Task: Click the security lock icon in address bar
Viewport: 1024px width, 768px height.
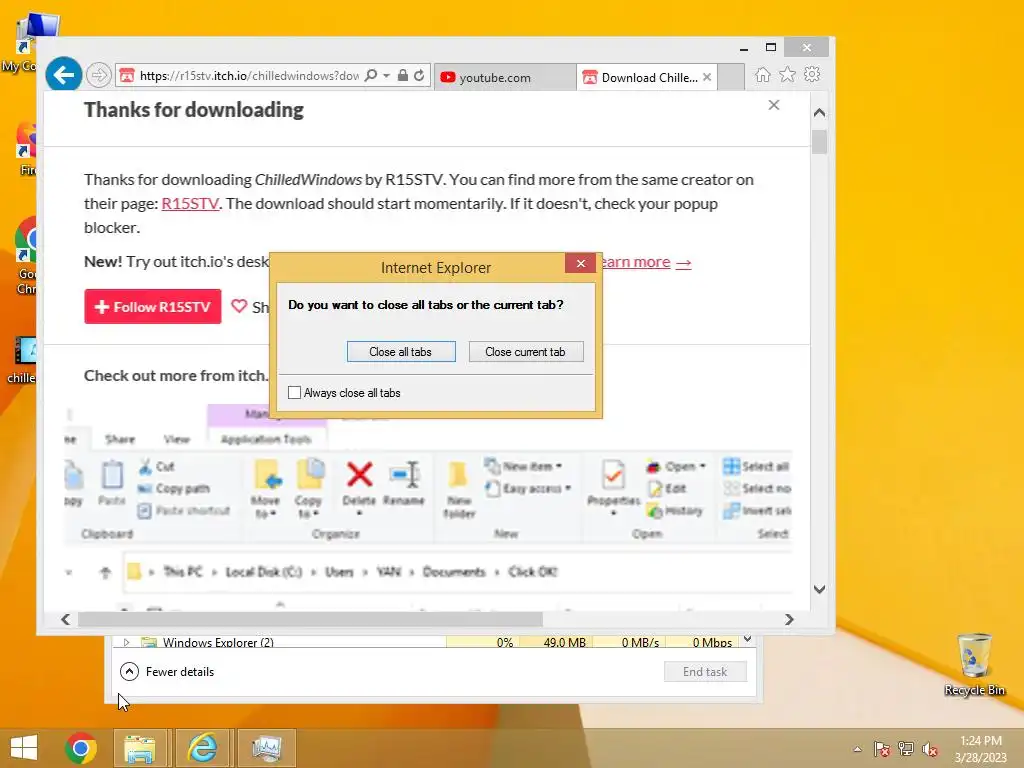Action: [403, 76]
